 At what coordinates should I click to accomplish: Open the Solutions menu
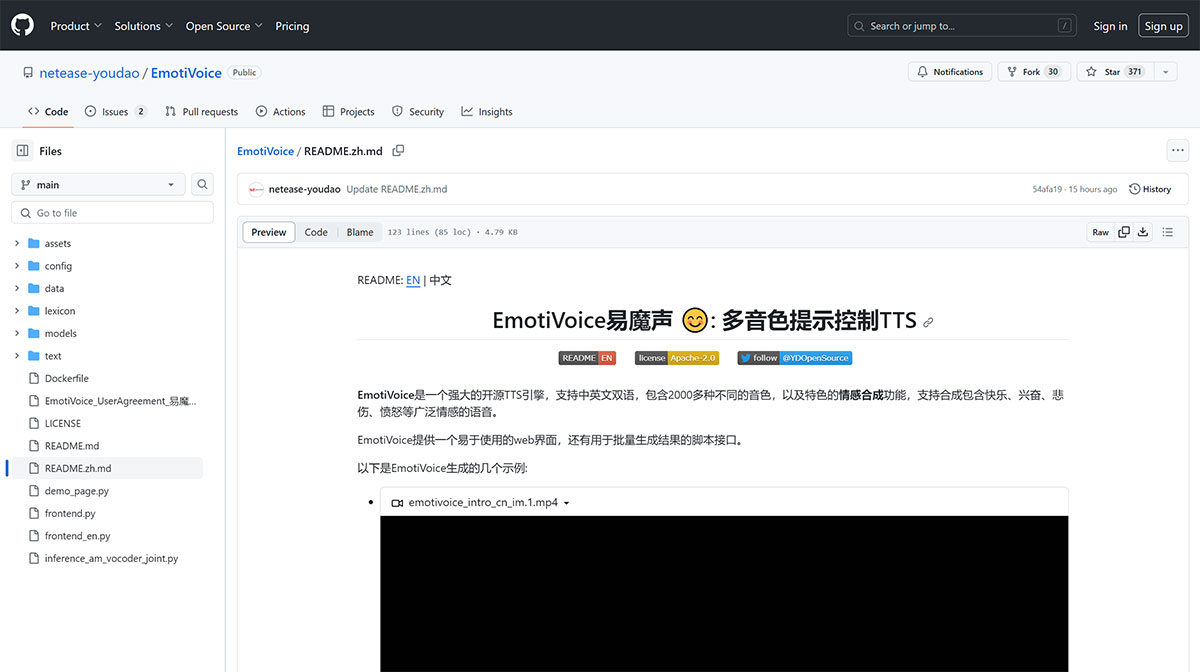pyautogui.click(x=142, y=25)
